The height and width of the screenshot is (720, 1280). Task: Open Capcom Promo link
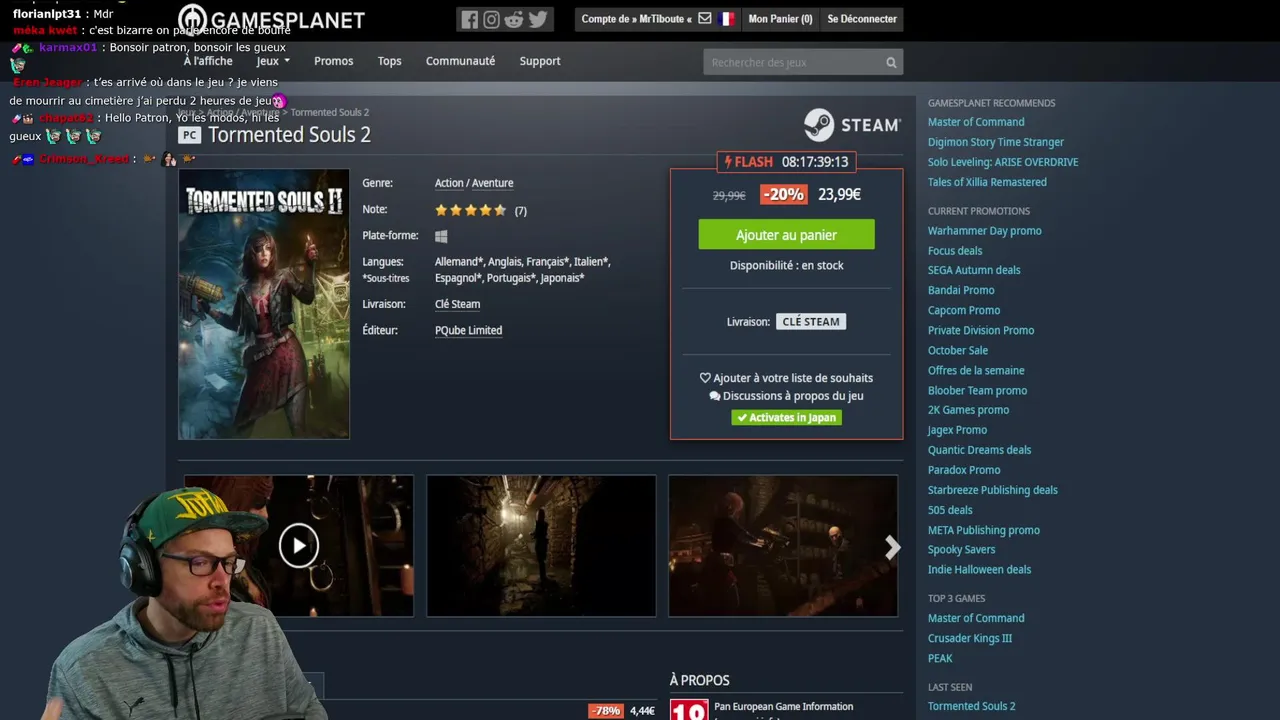[x=964, y=310]
